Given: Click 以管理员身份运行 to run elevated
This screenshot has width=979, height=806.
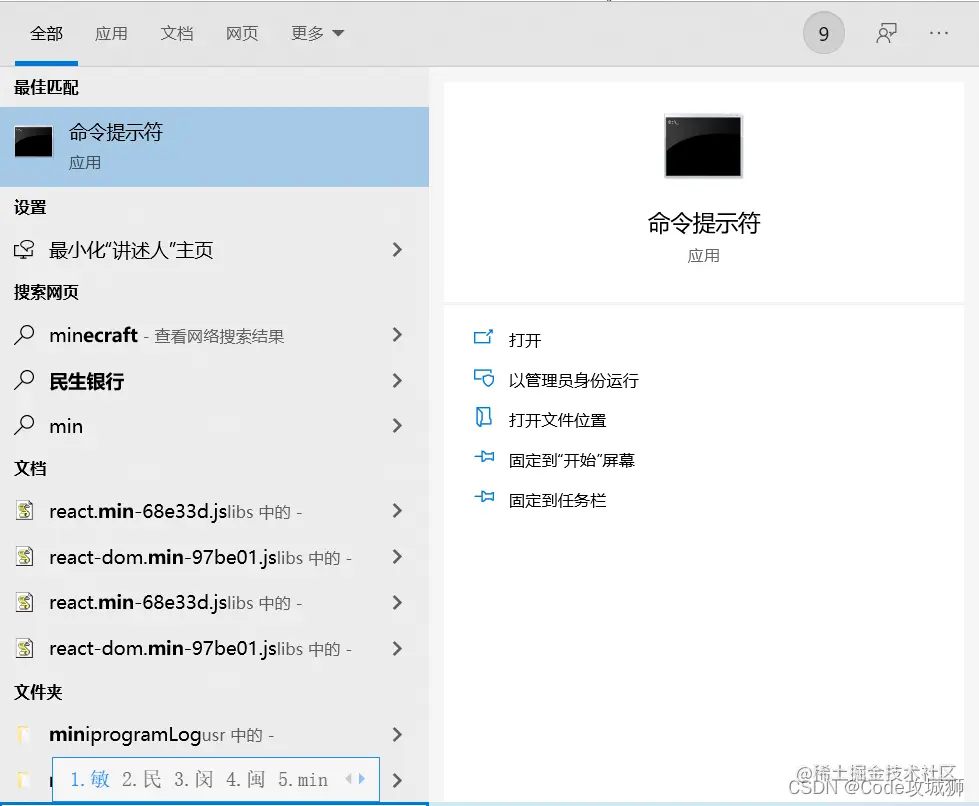Looking at the screenshot, I should click(570, 379).
